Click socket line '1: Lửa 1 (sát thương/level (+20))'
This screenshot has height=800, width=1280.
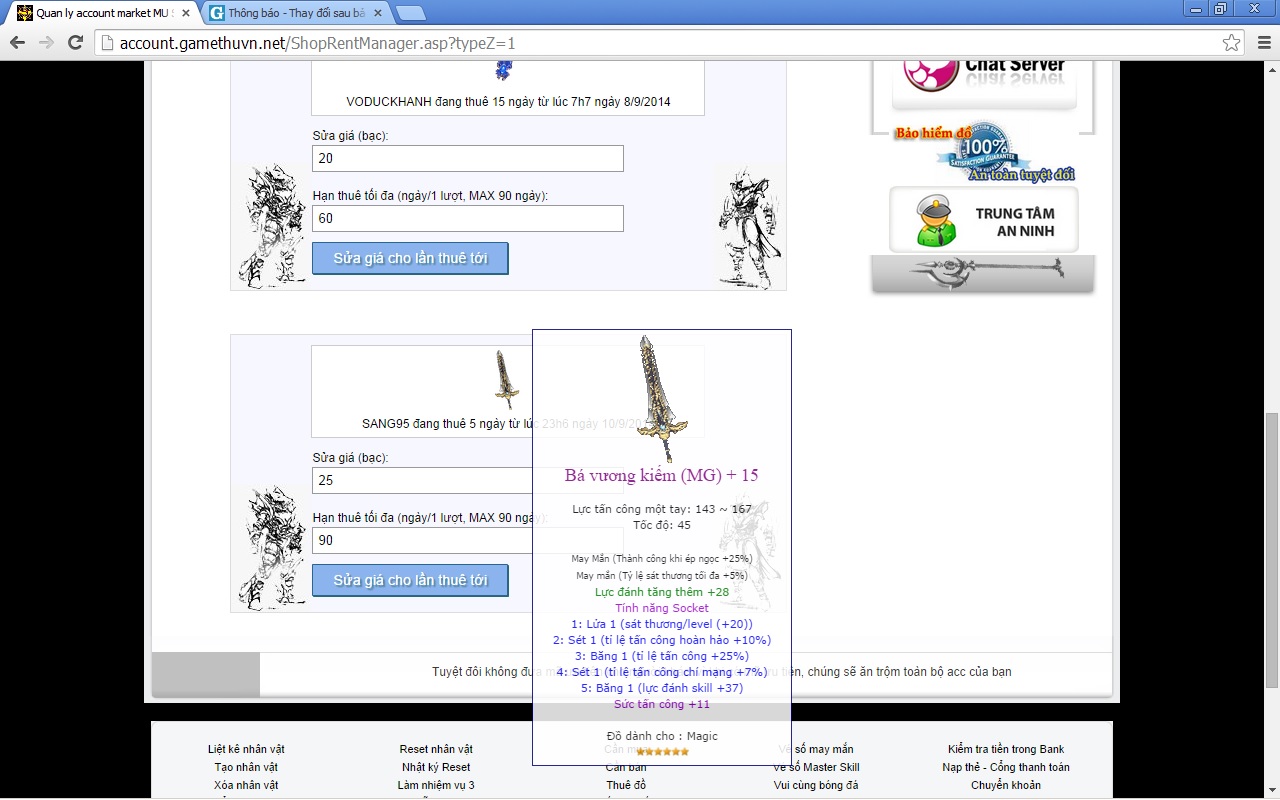(x=661, y=624)
